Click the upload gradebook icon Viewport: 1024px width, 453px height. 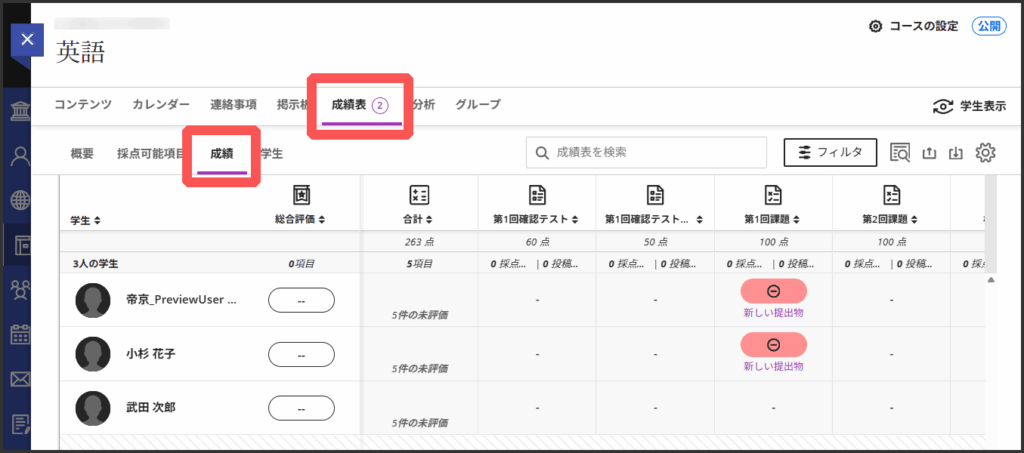coord(928,153)
